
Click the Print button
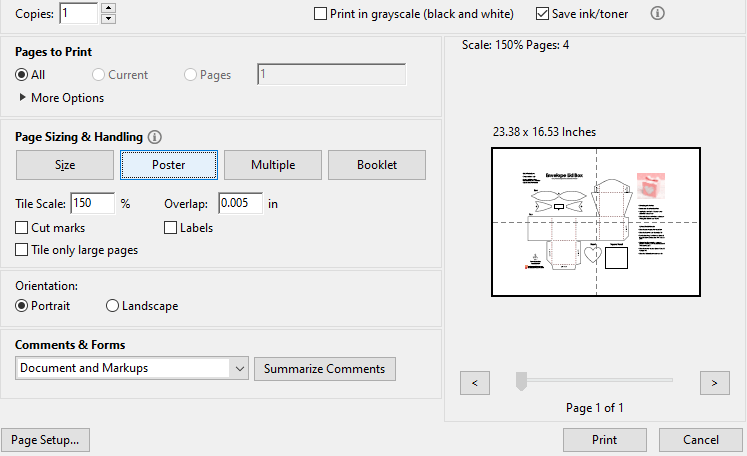coord(604,440)
